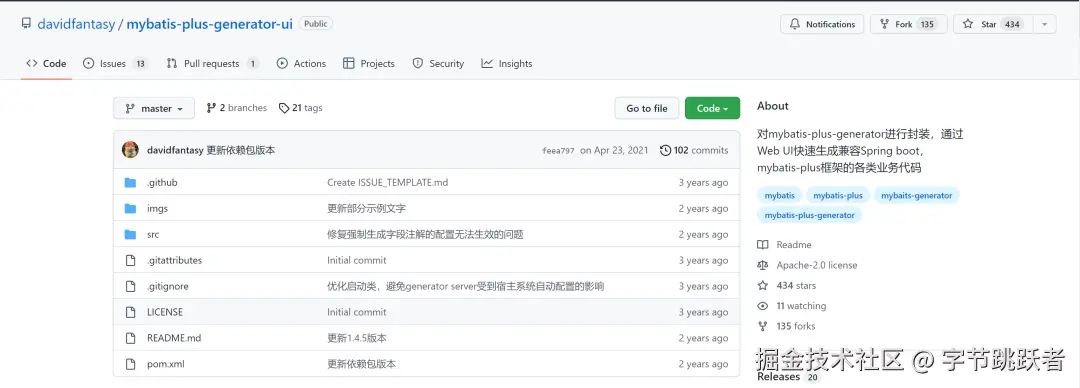Click the Notifications bell button

click(x=822, y=24)
